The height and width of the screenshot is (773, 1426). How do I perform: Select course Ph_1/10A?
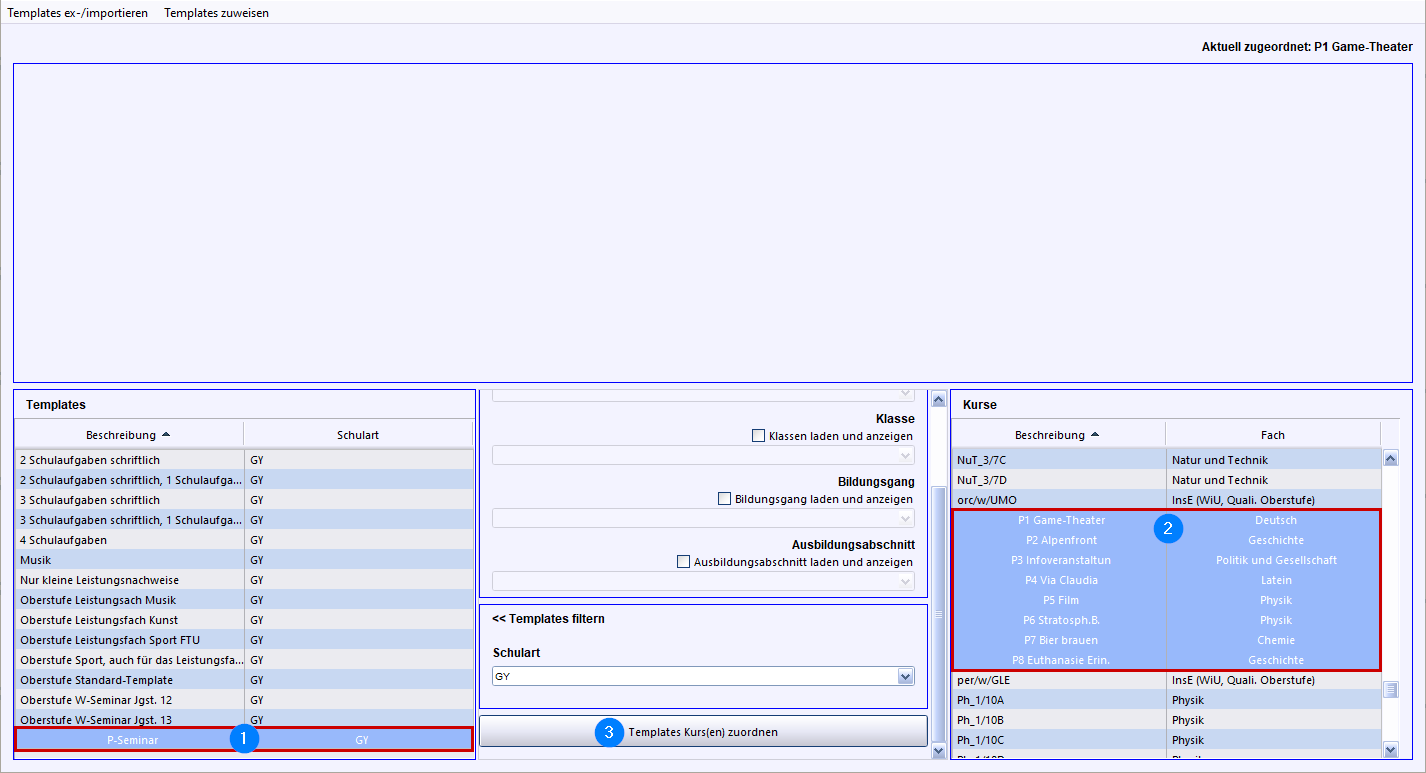coord(1166,700)
